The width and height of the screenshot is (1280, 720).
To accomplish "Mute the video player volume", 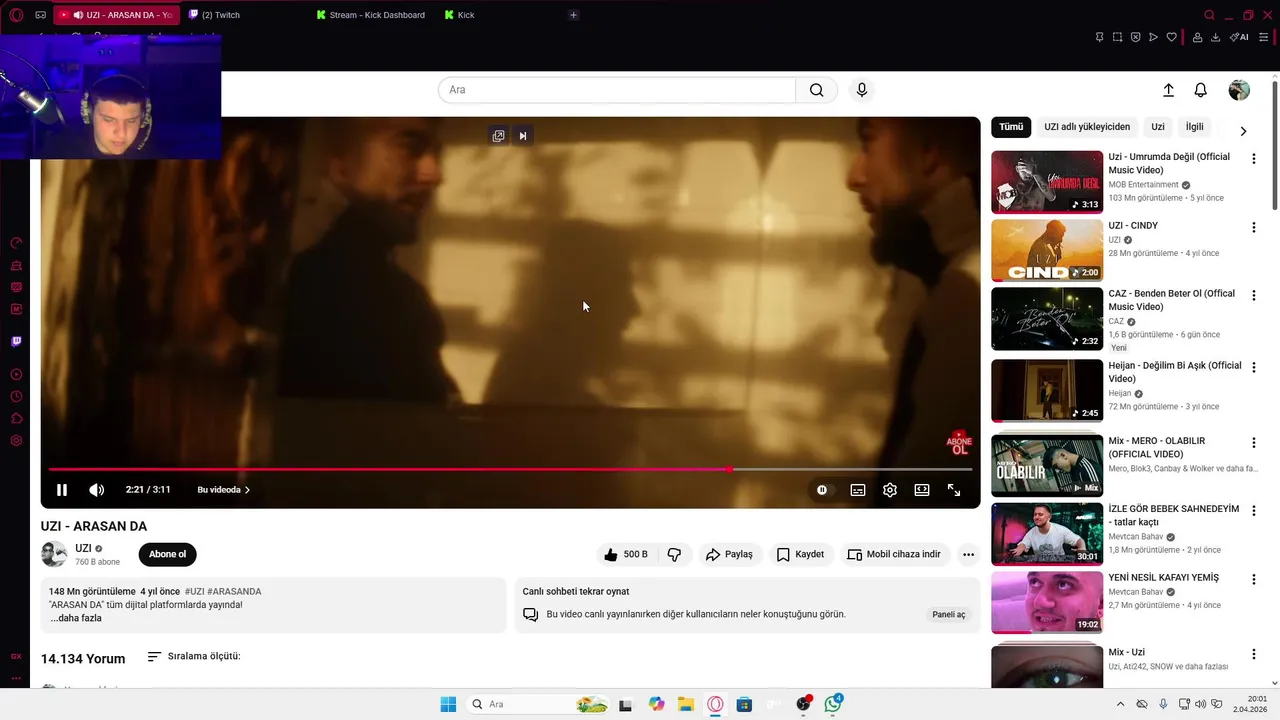I will pyautogui.click(x=96, y=490).
